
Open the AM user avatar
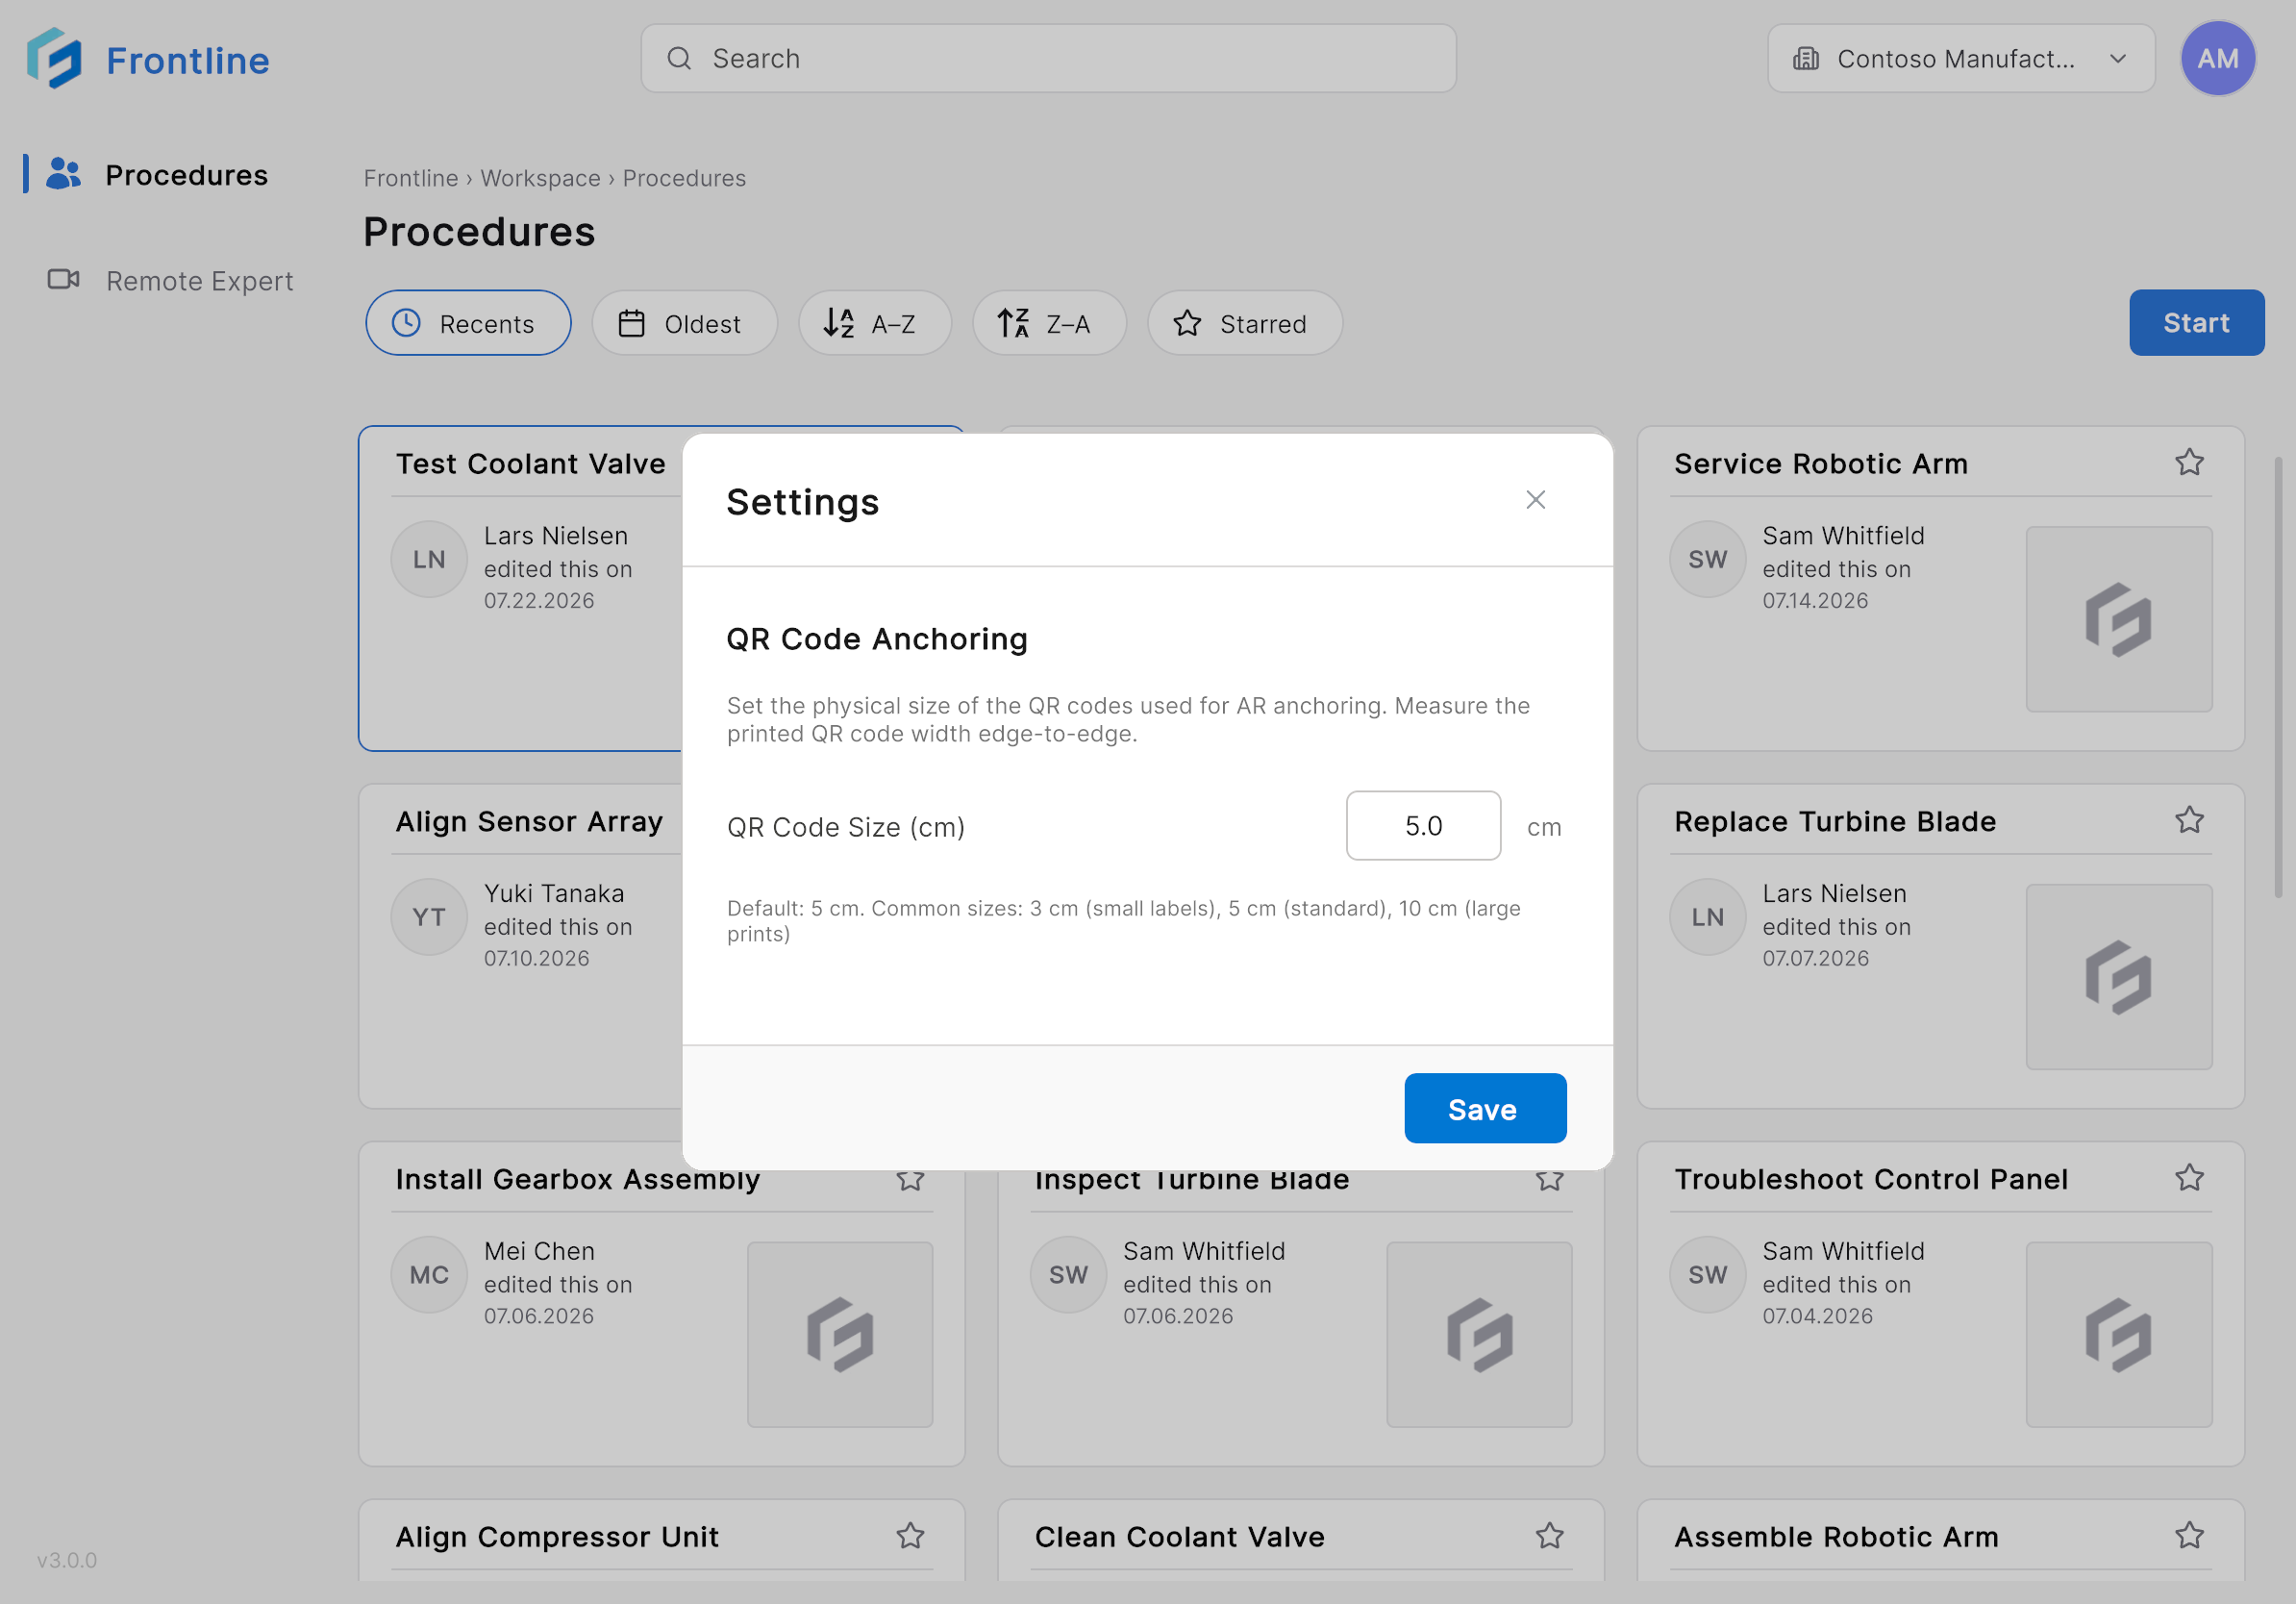click(x=2217, y=59)
